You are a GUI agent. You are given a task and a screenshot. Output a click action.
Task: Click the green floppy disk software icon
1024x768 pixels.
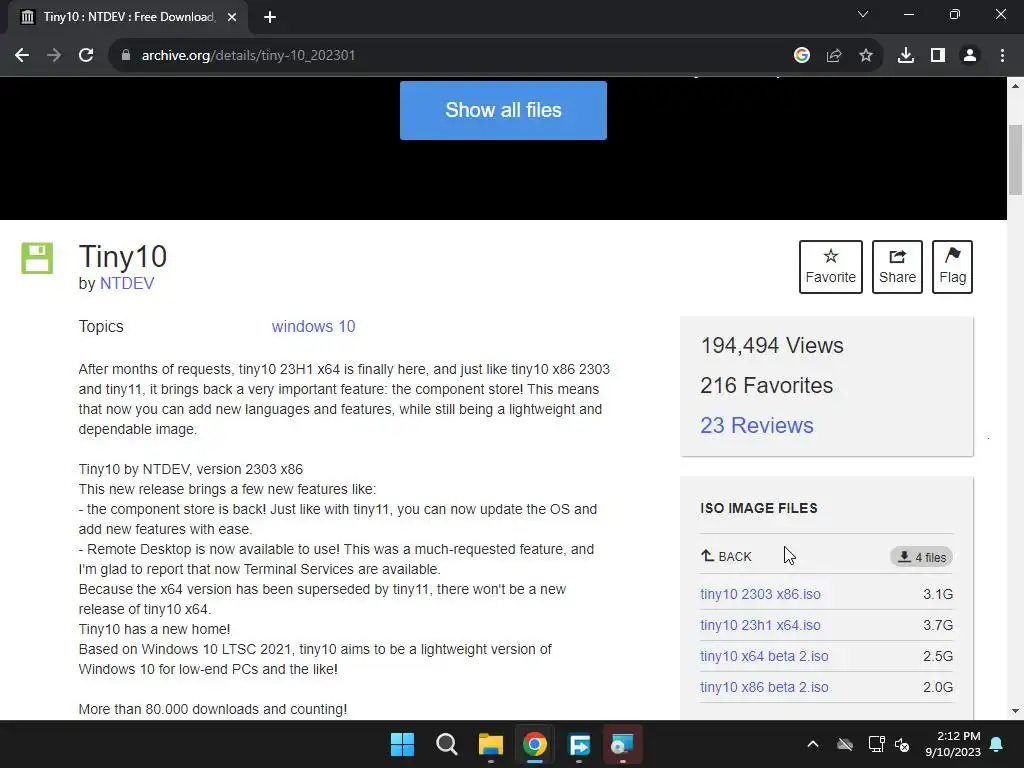[x=37, y=258]
